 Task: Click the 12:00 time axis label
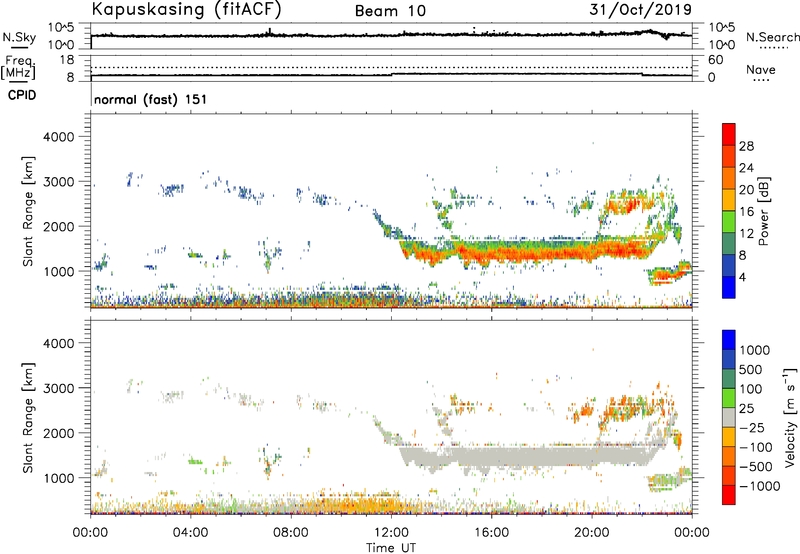pyautogui.click(x=391, y=533)
